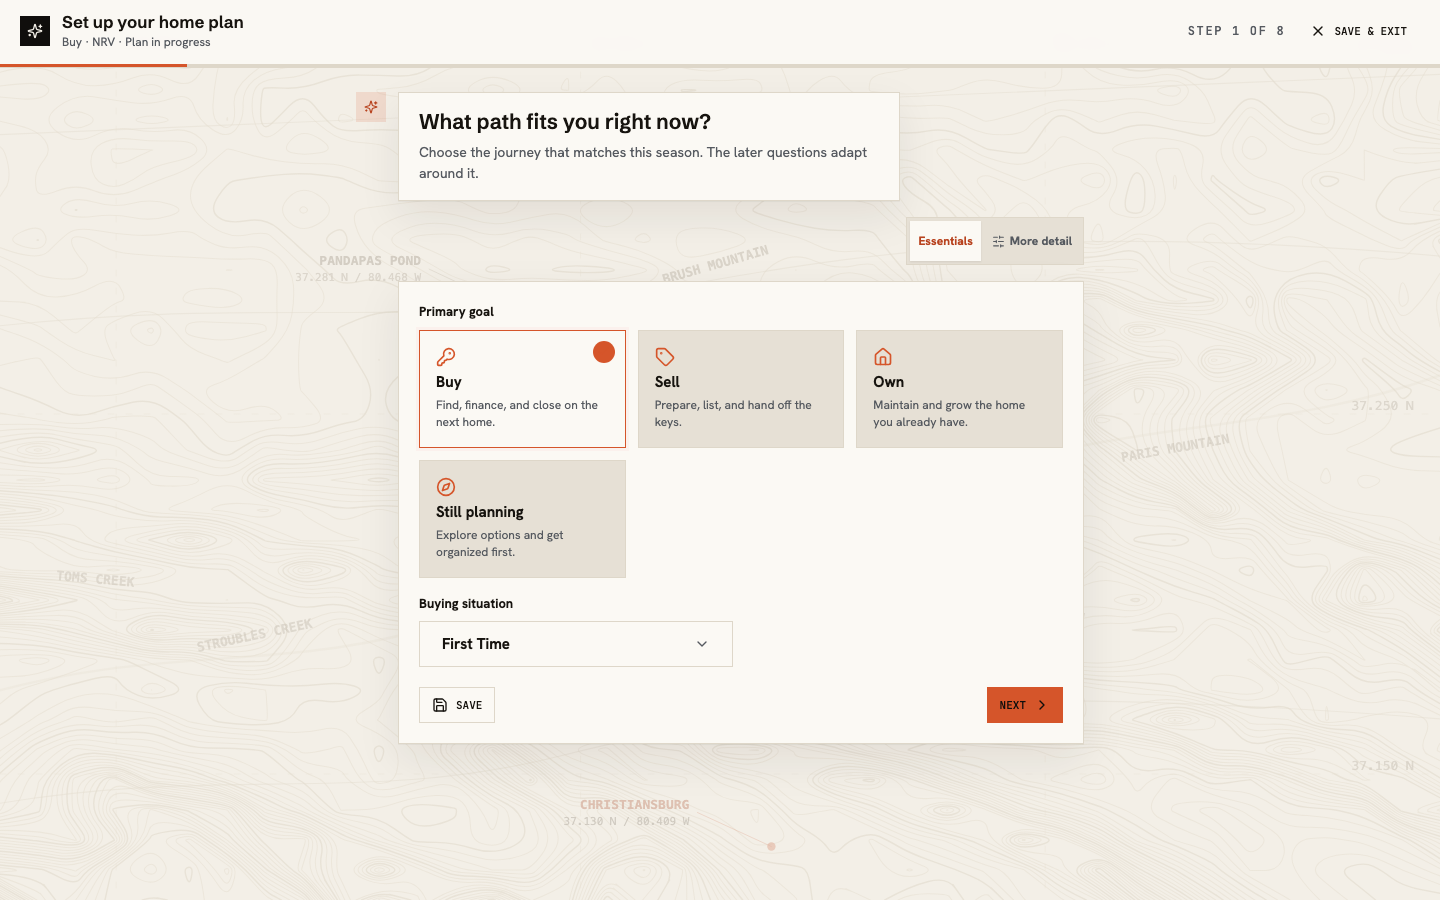Screen dimensions: 1440x900
Task: Click SAVE & EXIT in header
Action: (1359, 31)
